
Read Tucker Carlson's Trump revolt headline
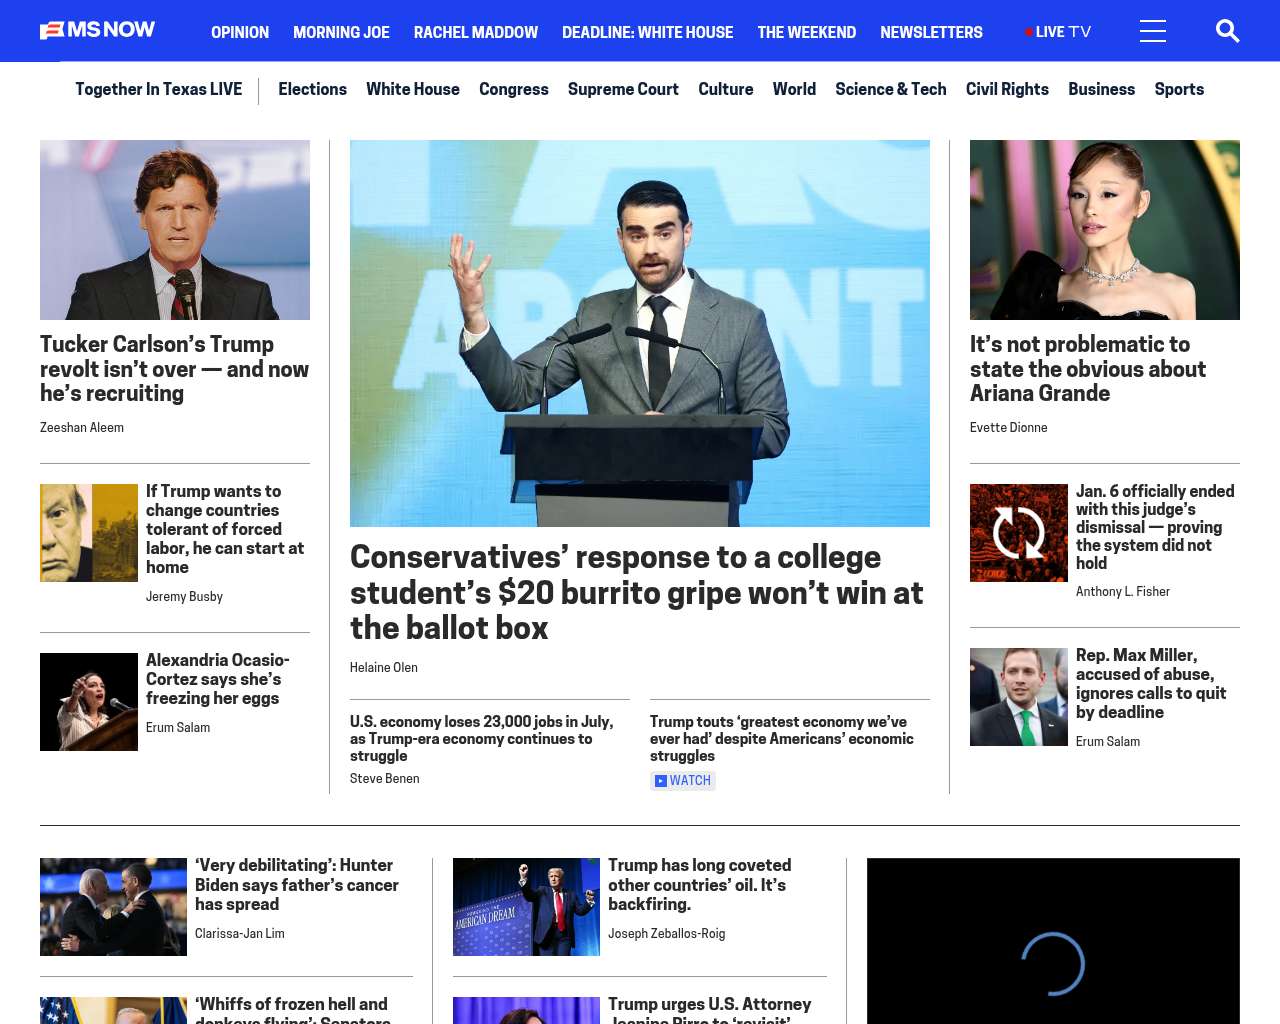click(x=175, y=369)
